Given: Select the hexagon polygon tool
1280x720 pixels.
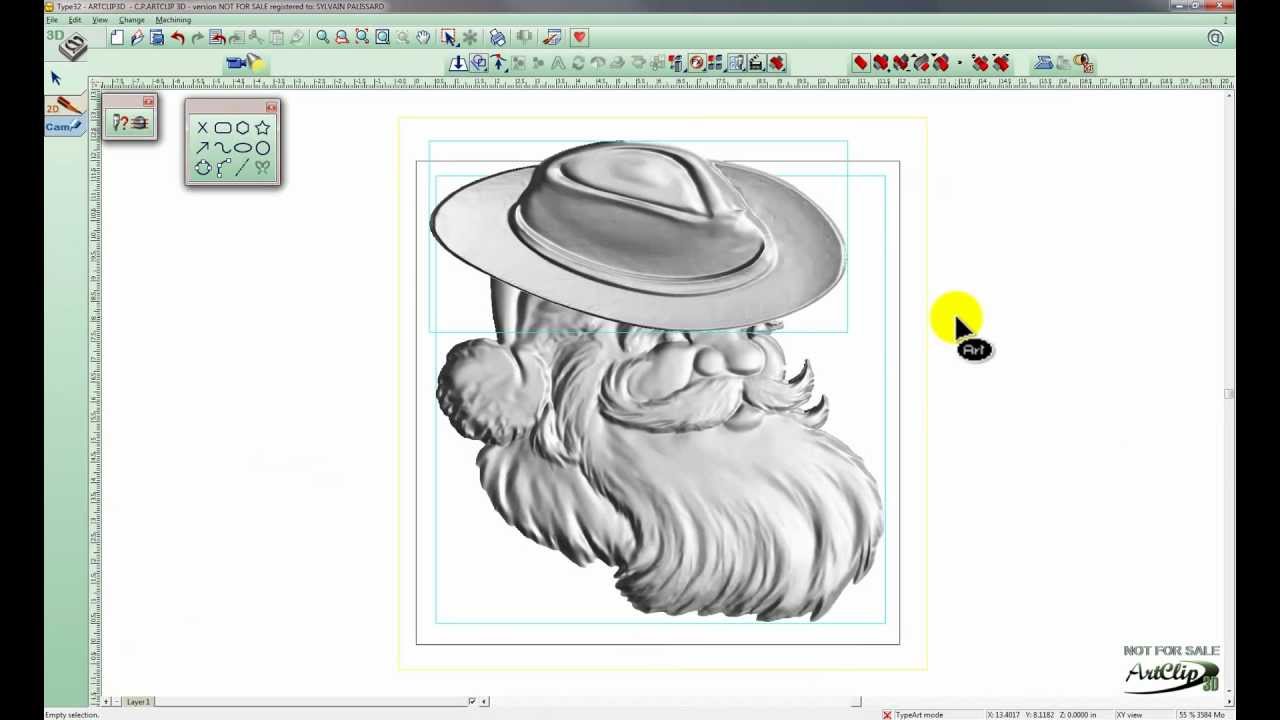Looking at the screenshot, I should (x=242, y=128).
